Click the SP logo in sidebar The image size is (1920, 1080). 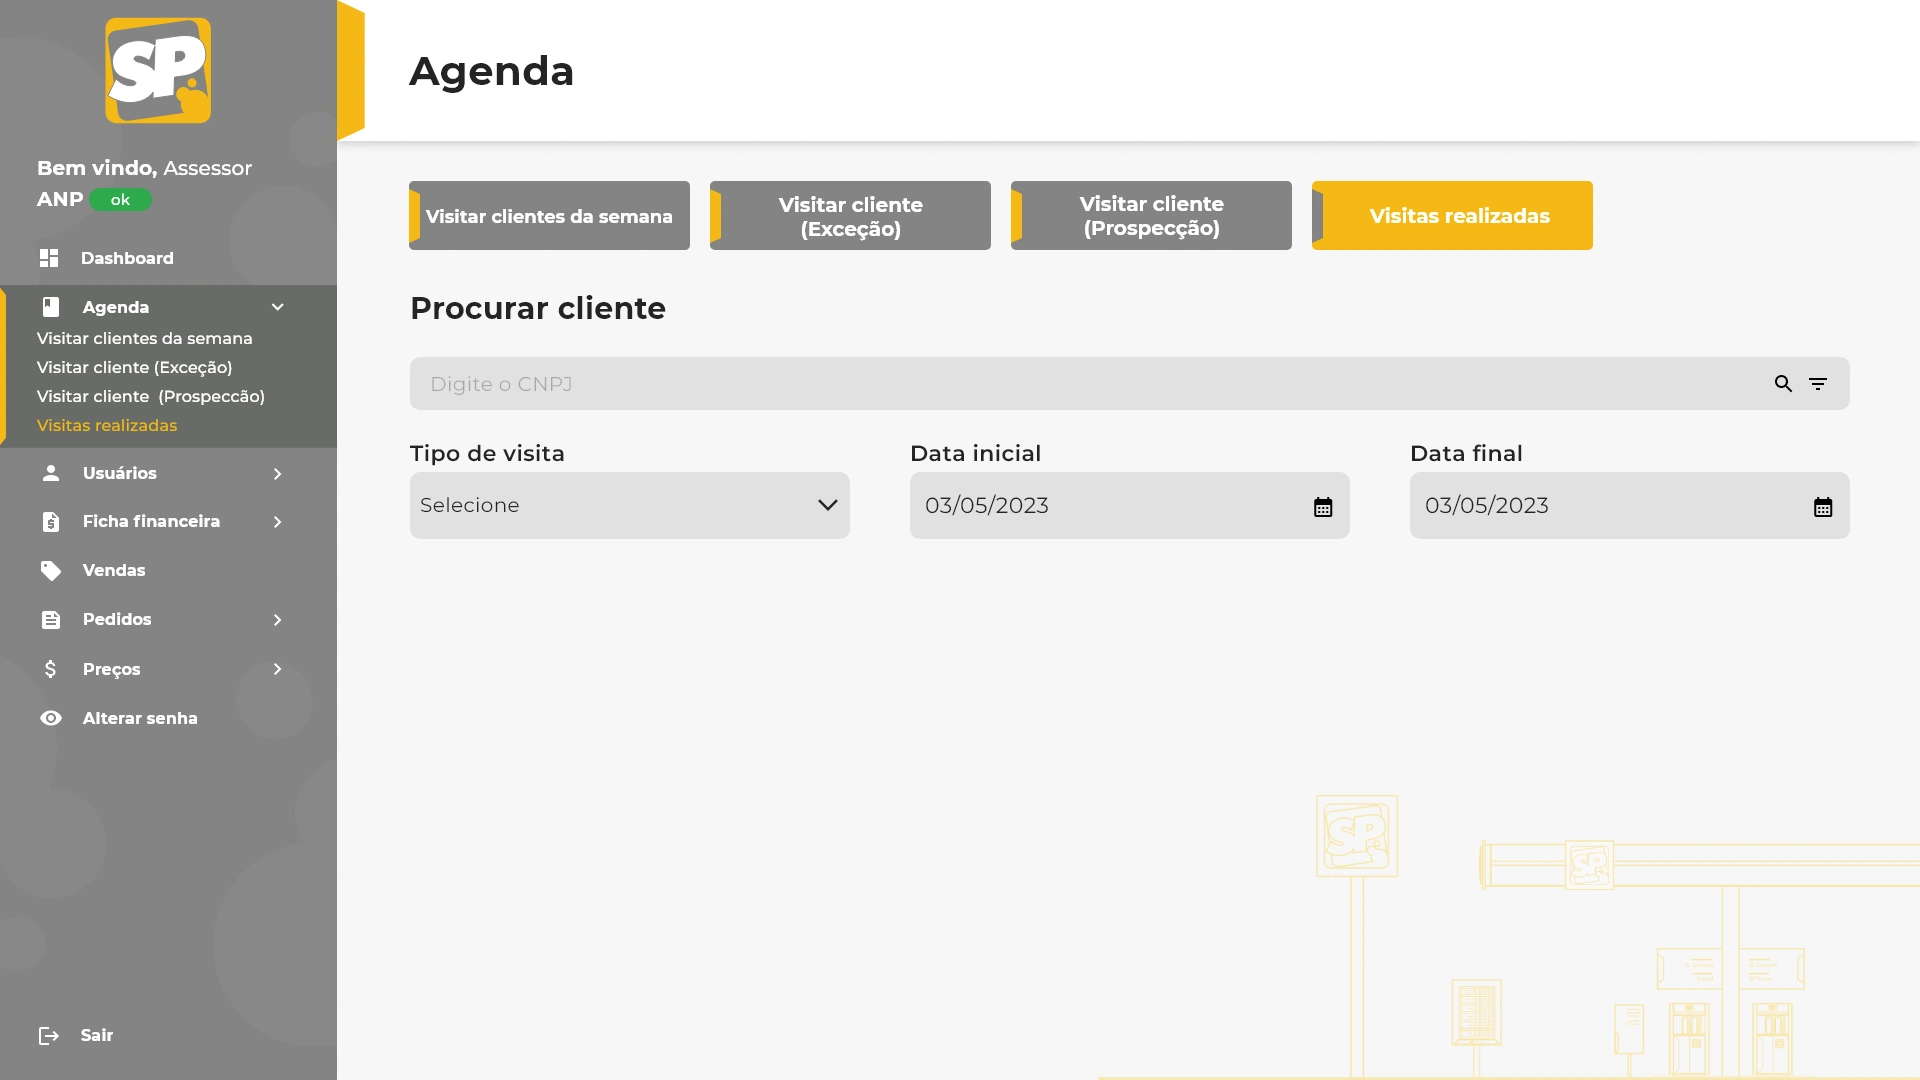[x=158, y=71]
